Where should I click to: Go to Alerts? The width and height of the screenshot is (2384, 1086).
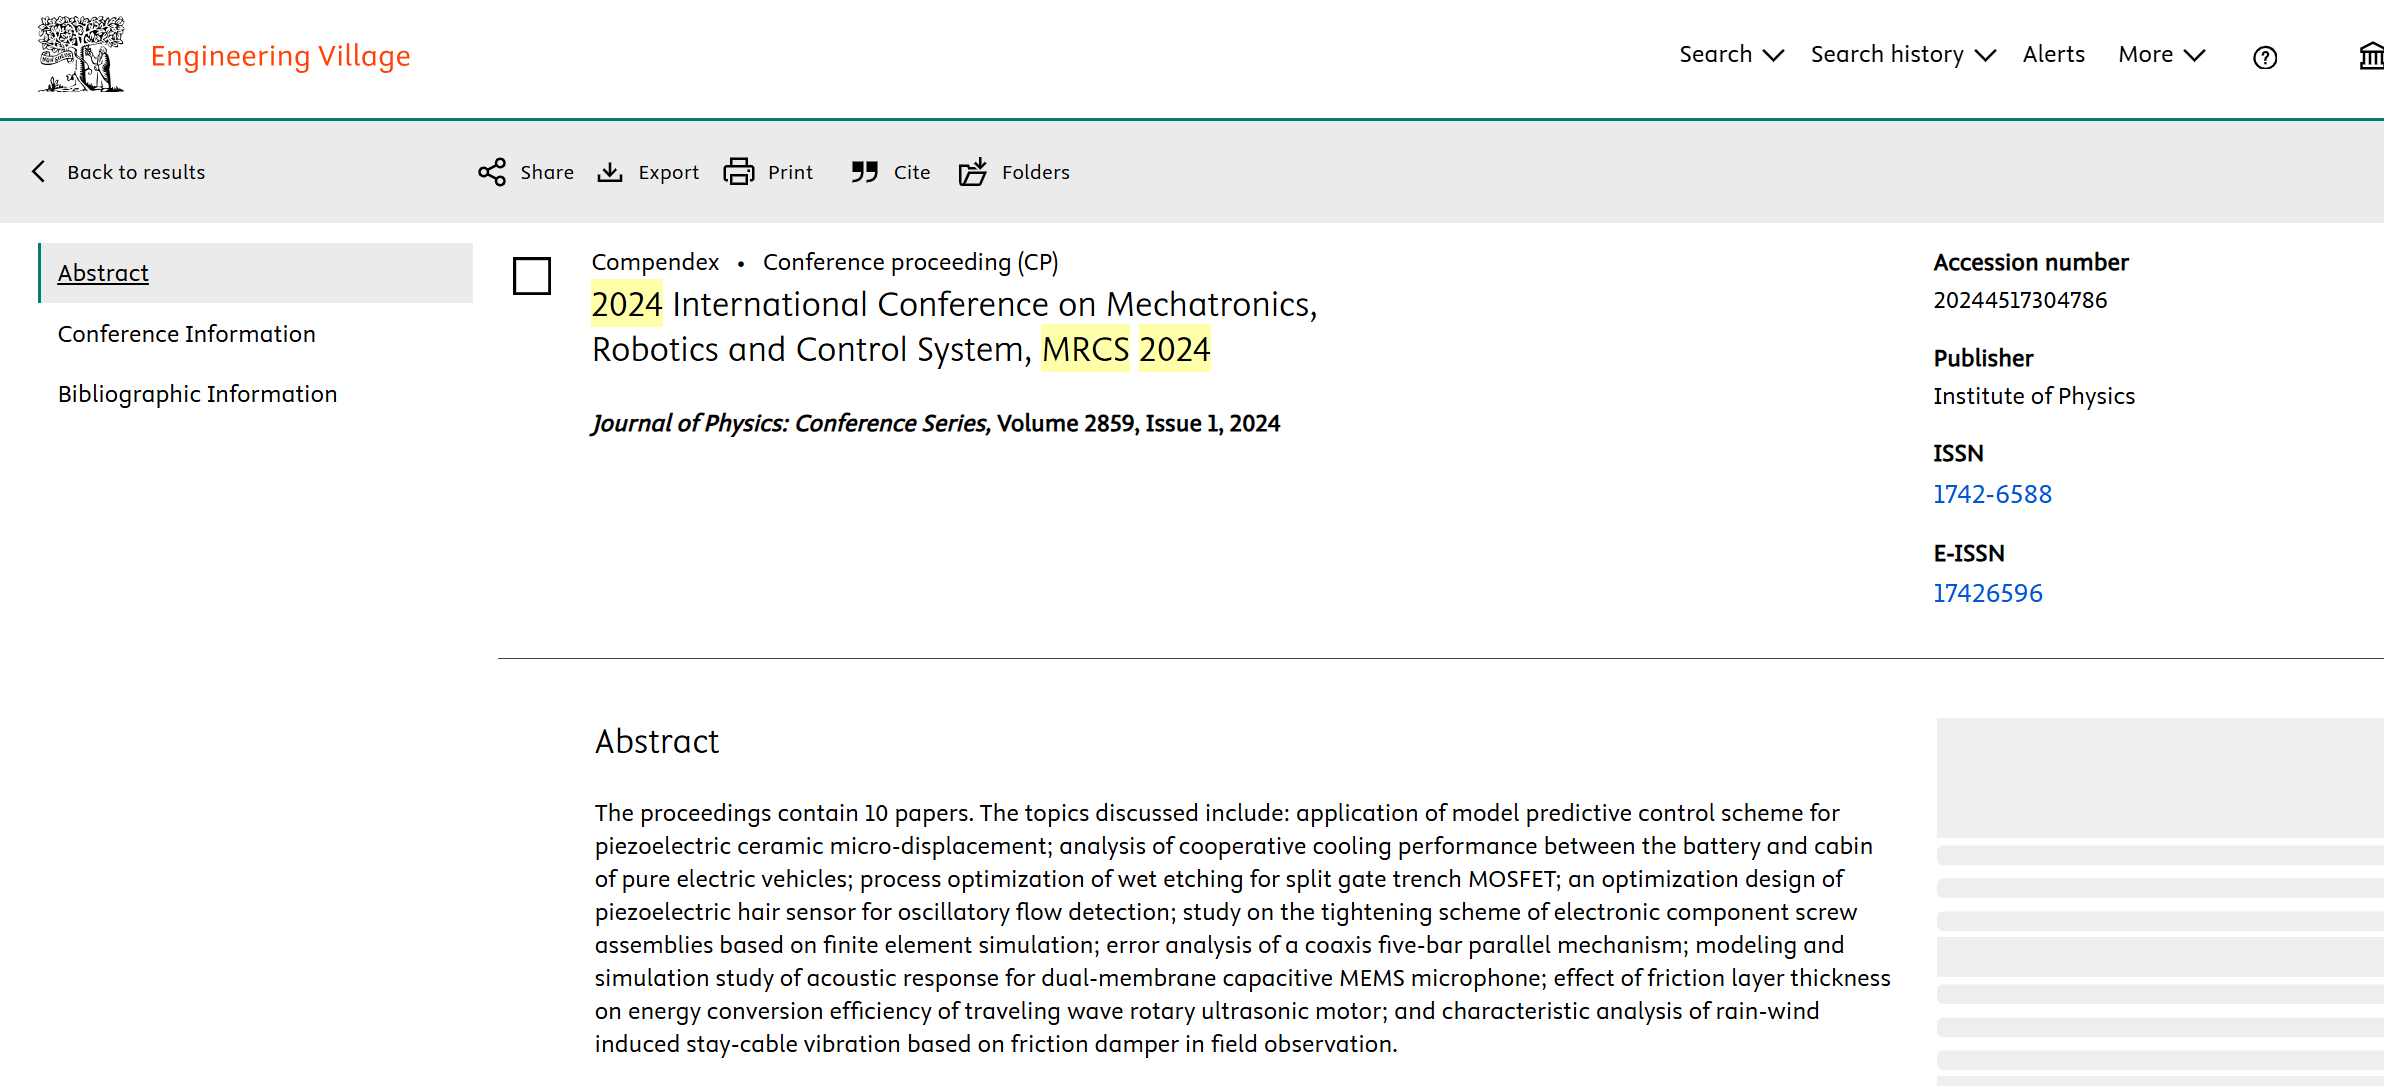(x=2054, y=55)
